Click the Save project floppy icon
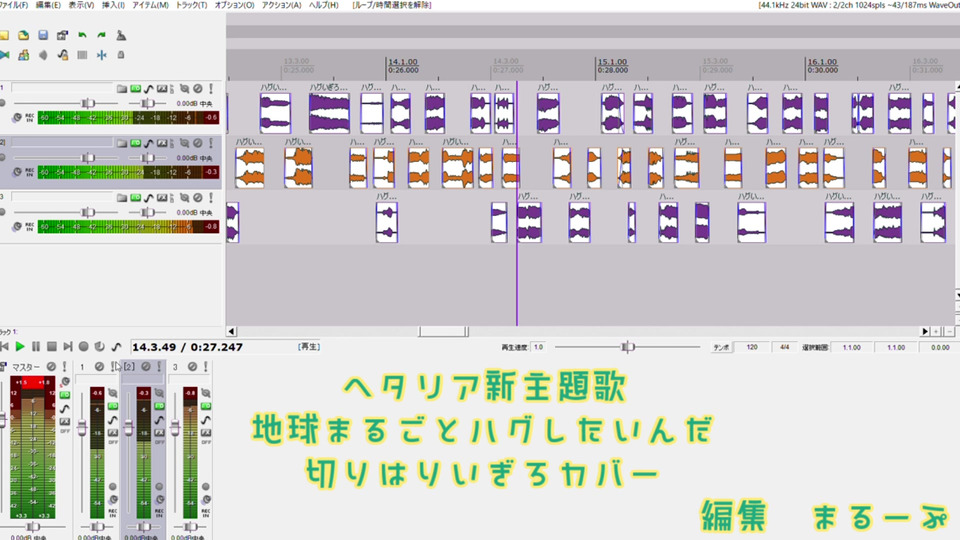The height and width of the screenshot is (540, 960). [43, 36]
